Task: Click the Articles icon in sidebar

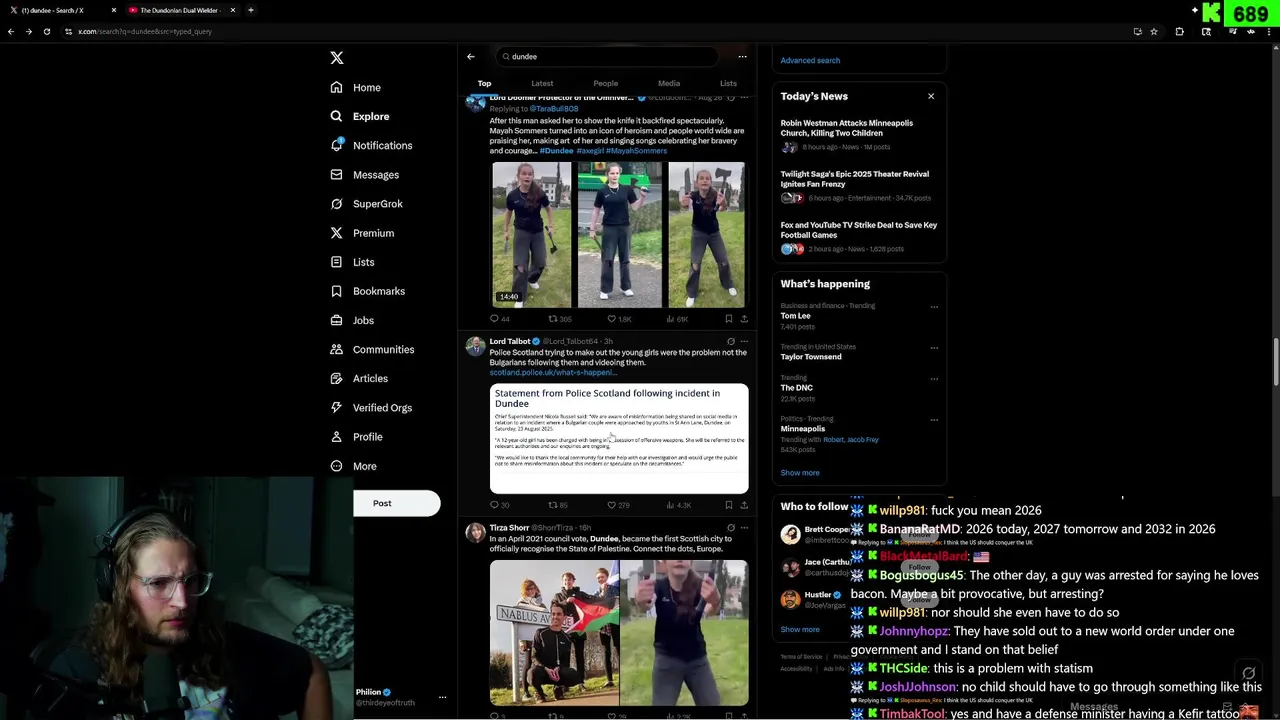Action: (x=337, y=378)
